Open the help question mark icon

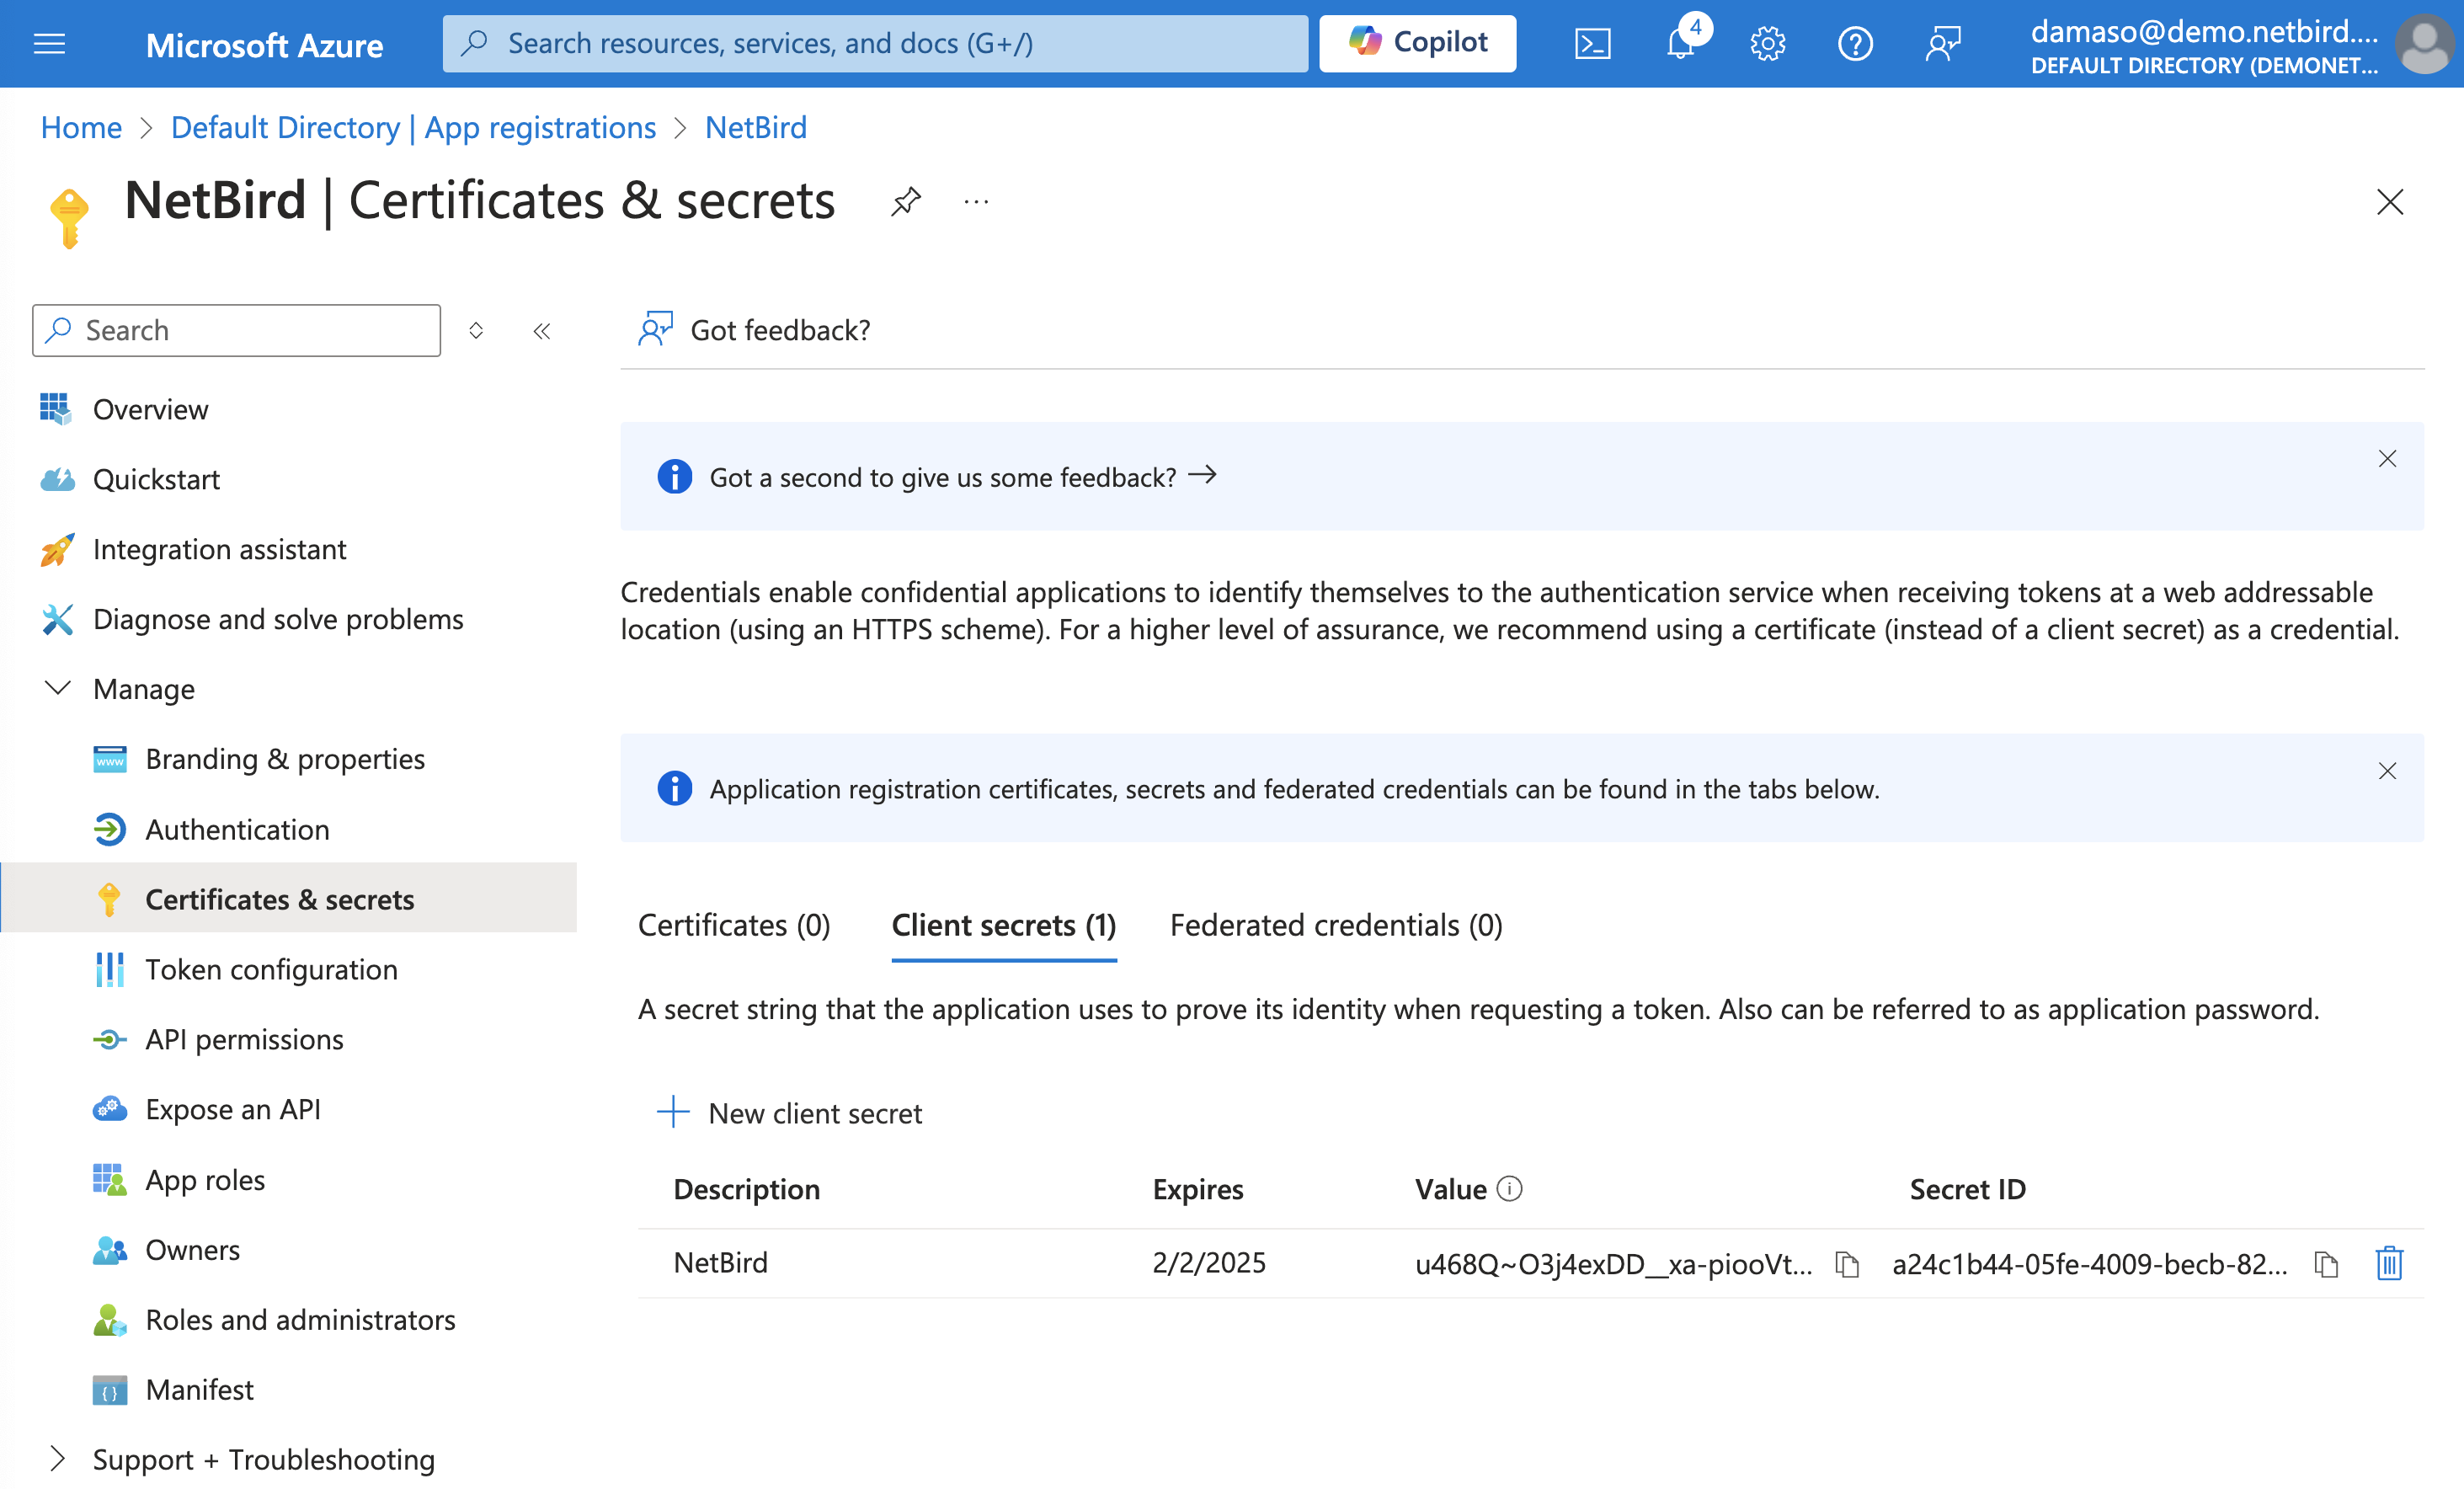[1855, 44]
